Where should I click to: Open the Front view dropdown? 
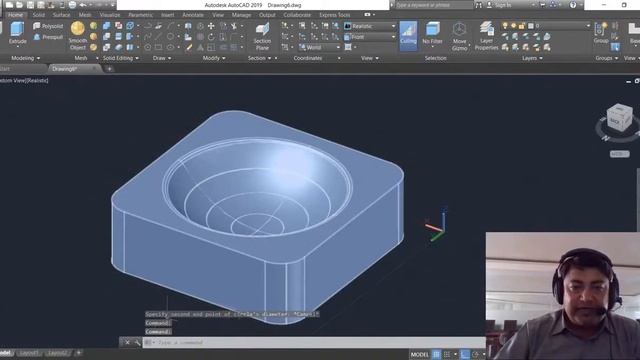click(370, 37)
